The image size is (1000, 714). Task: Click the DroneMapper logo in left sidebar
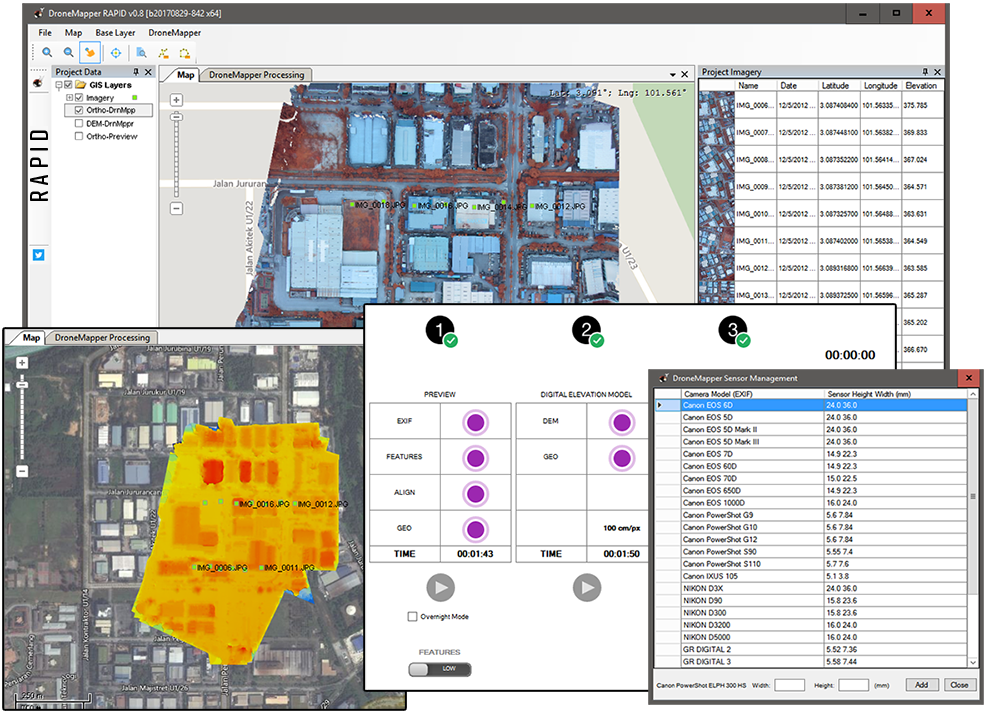tap(38, 83)
